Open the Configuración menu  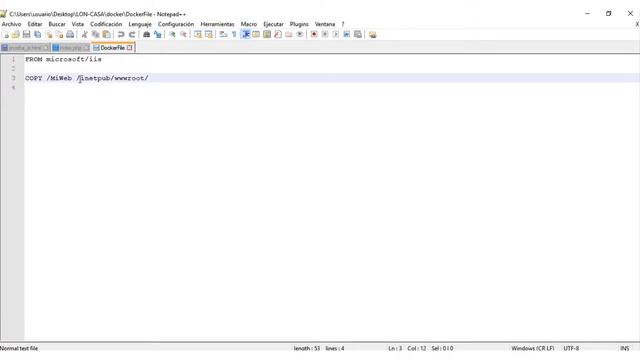pos(176,24)
